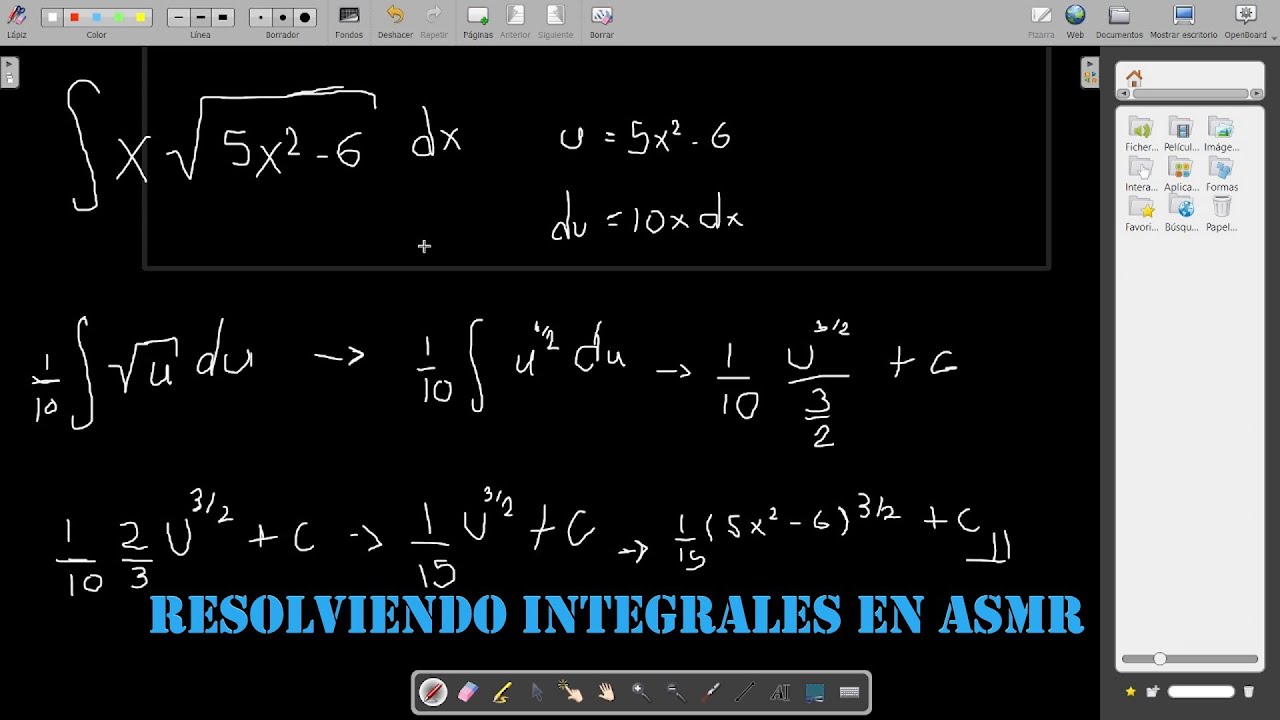Choose the small eraser size
The image size is (1280, 720).
[261, 17]
